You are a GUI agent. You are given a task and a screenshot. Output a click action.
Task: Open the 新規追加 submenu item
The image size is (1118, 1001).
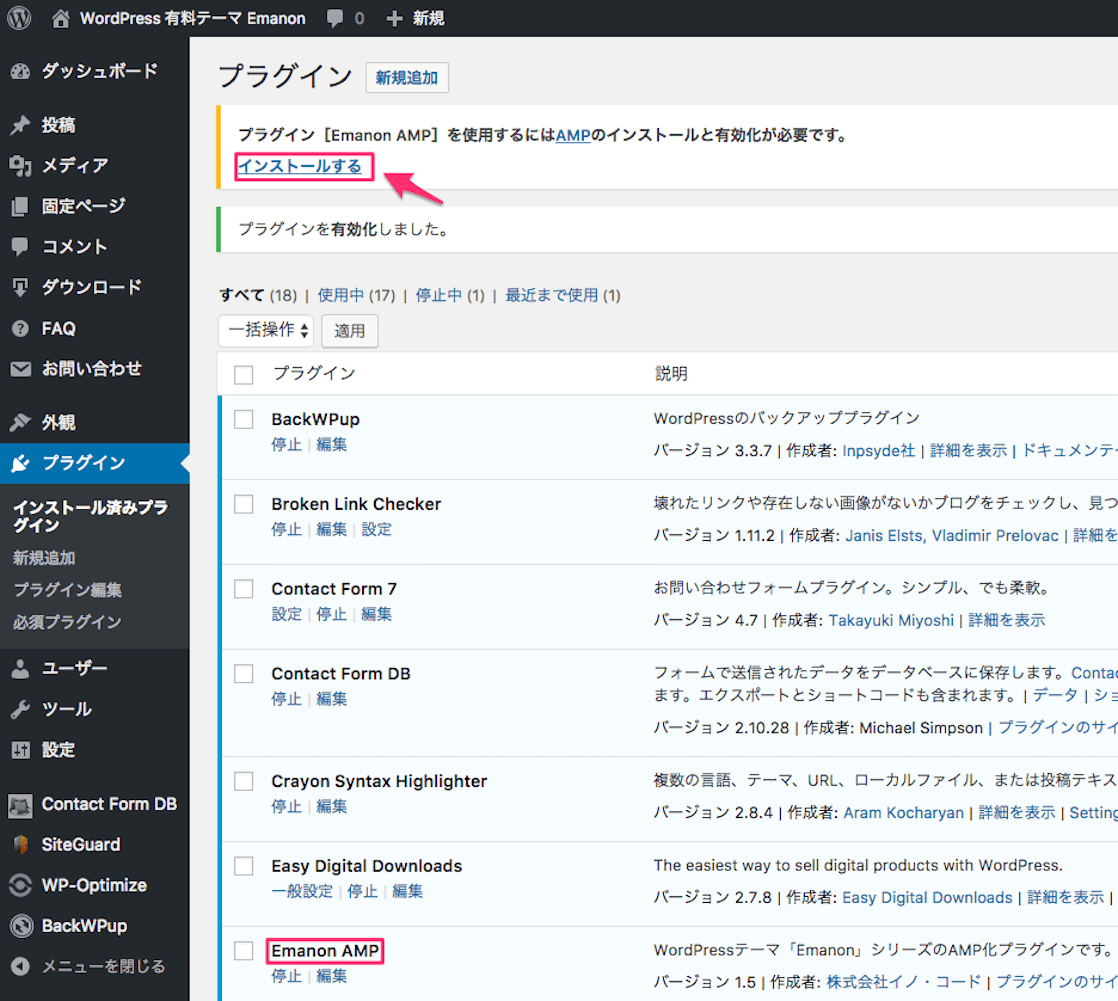44,558
